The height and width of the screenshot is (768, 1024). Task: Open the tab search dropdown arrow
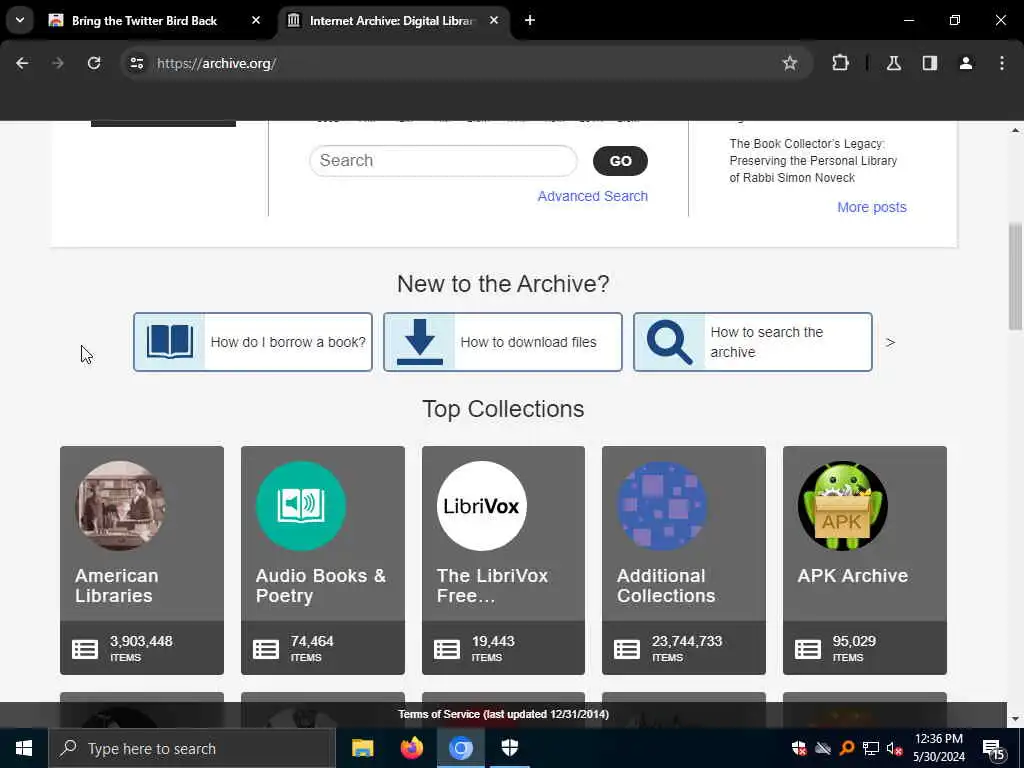pos(20,20)
